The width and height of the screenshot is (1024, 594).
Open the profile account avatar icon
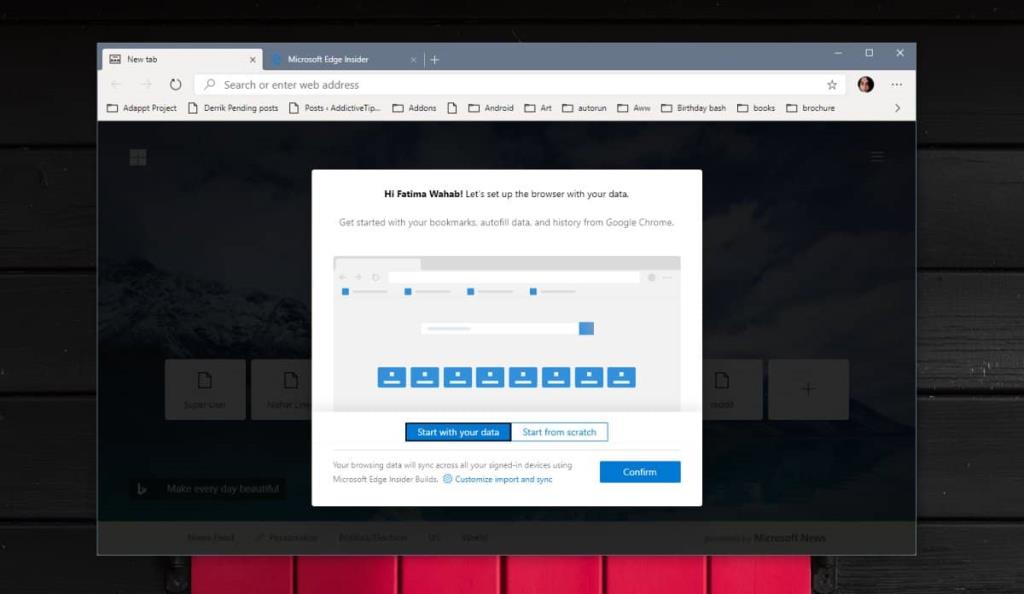click(x=865, y=85)
